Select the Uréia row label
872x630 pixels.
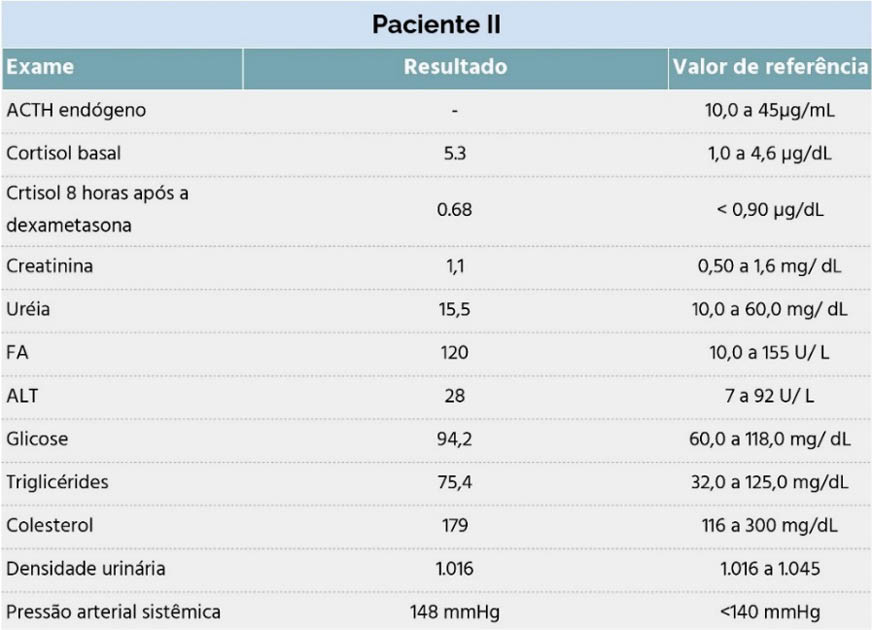click(28, 309)
